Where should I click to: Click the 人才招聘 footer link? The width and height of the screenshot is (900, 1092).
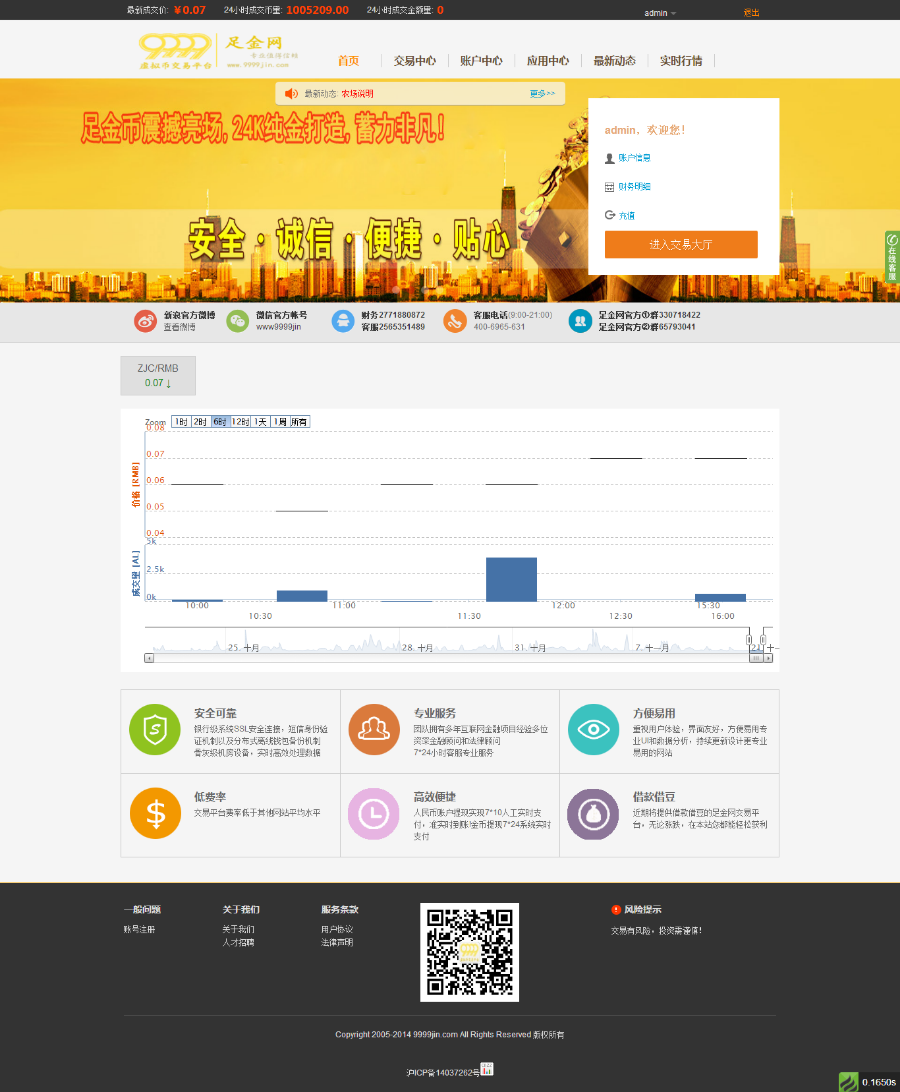point(238,942)
